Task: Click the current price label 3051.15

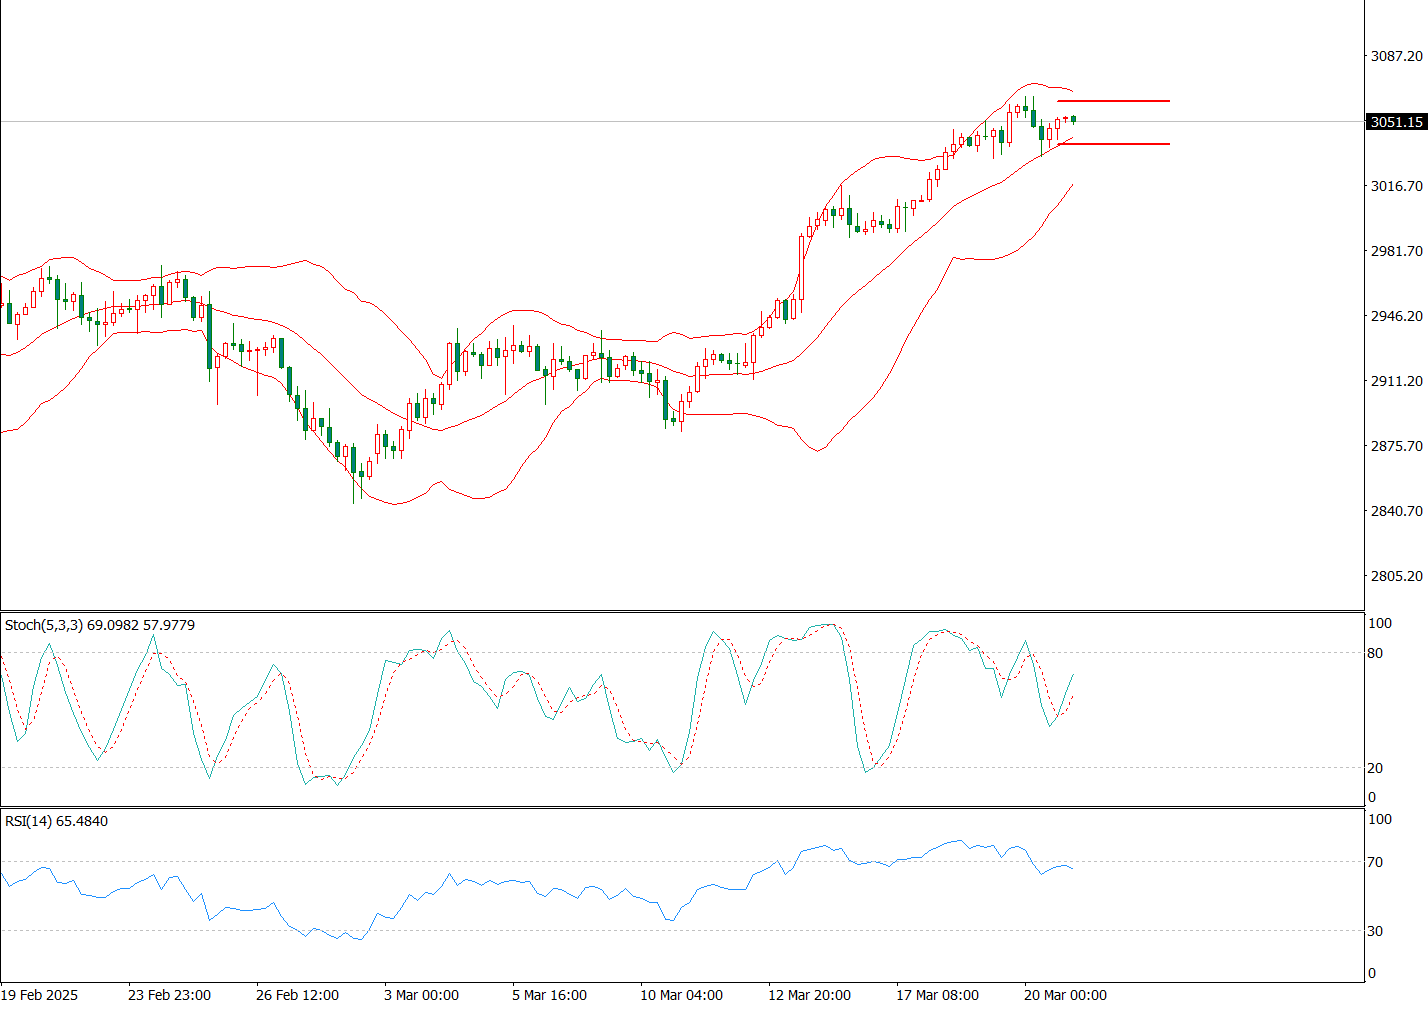Action: 1396,122
